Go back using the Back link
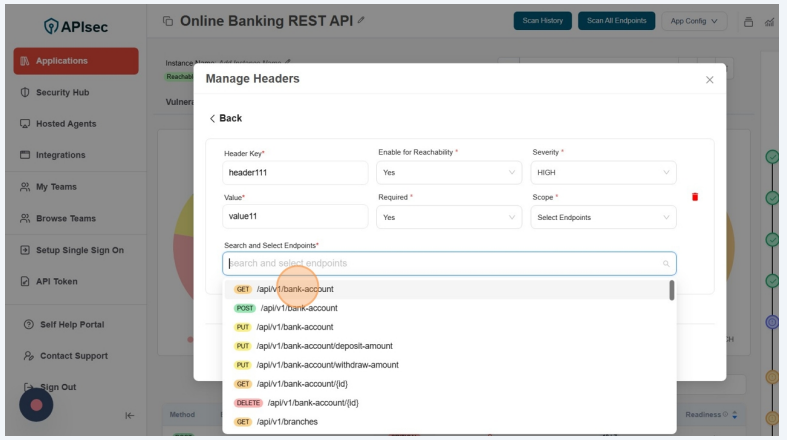Image resolution: width=787 pixels, height=440 pixels. click(225, 118)
